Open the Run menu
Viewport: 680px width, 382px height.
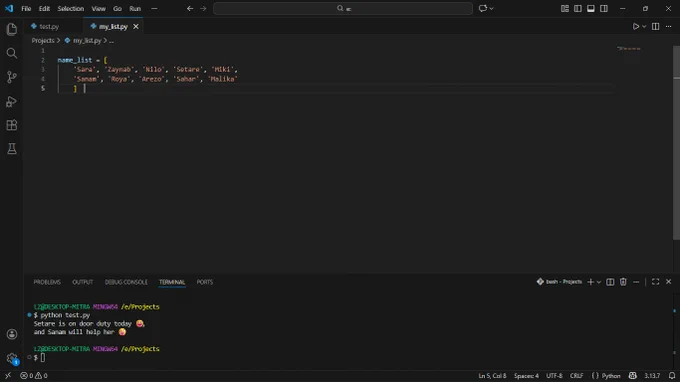135,8
